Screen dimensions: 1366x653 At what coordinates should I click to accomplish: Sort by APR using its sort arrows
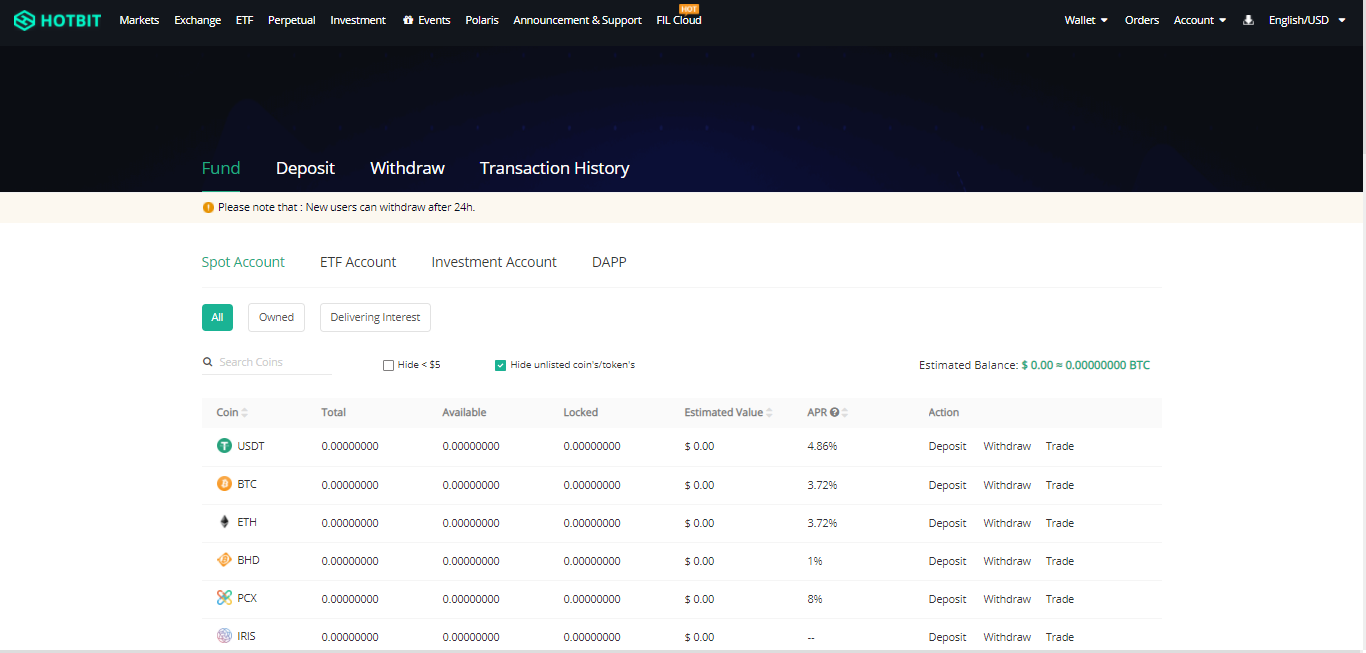click(x=845, y=413)
